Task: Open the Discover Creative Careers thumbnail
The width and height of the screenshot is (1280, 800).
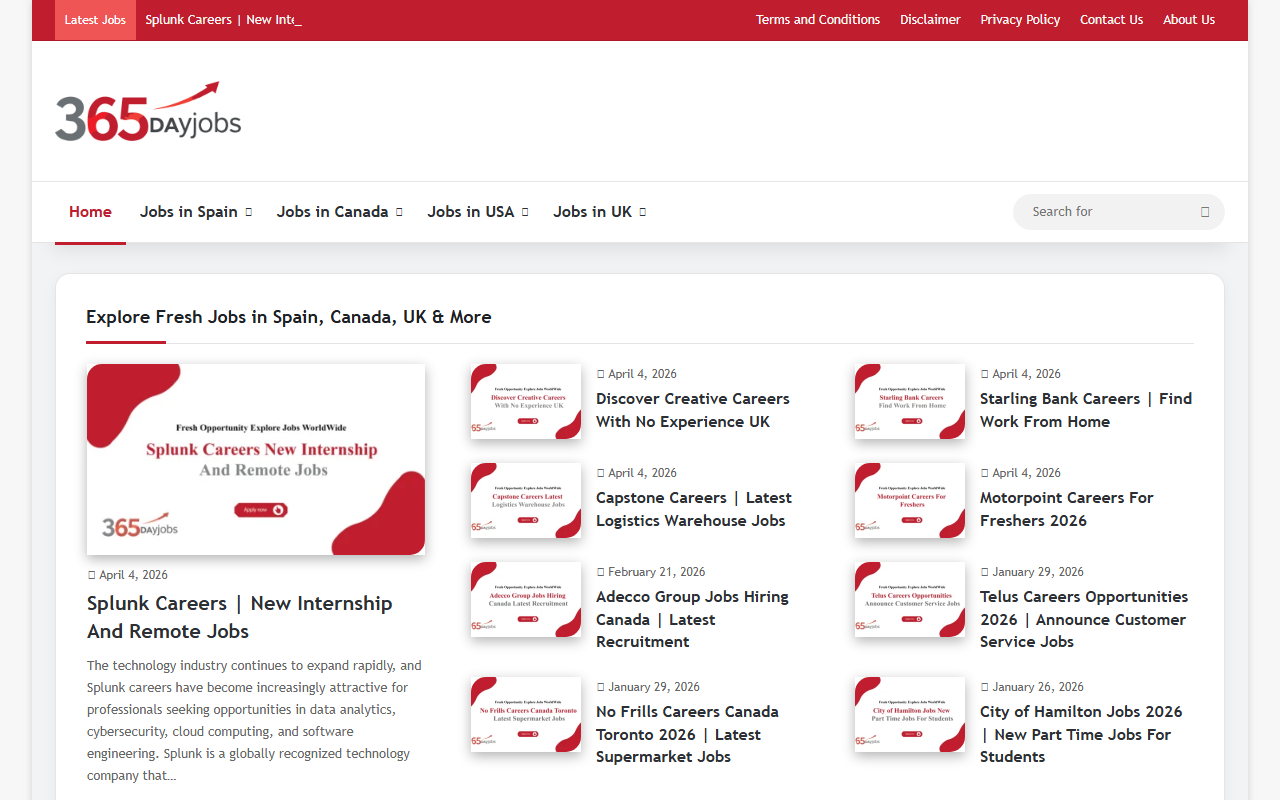Action: [526, 401]
